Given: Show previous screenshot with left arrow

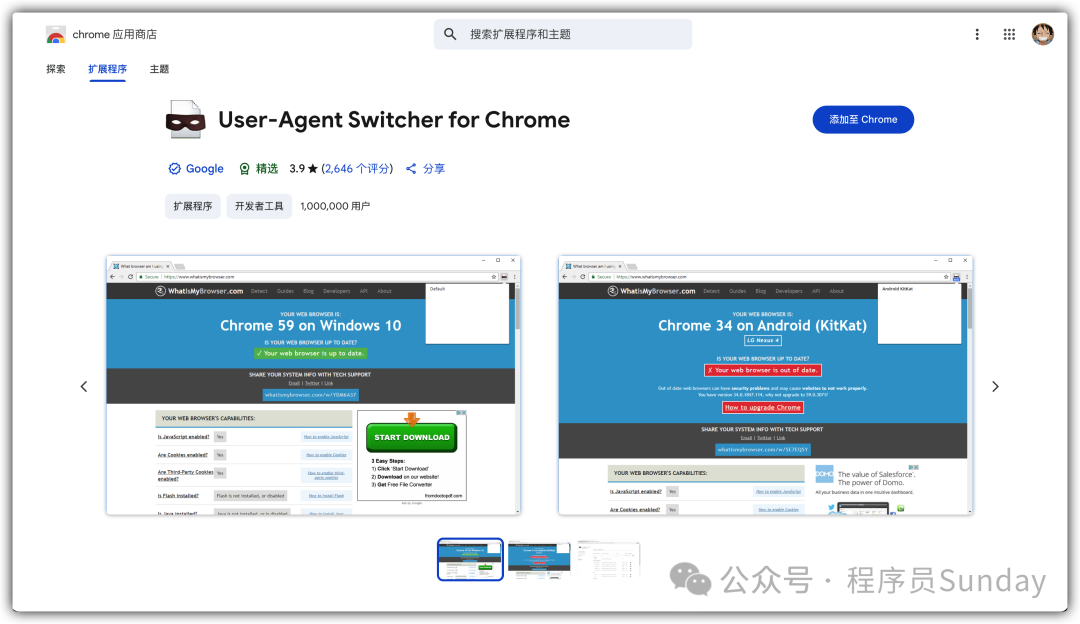Looking at the screenshot, I should click(x=84, y=386).
